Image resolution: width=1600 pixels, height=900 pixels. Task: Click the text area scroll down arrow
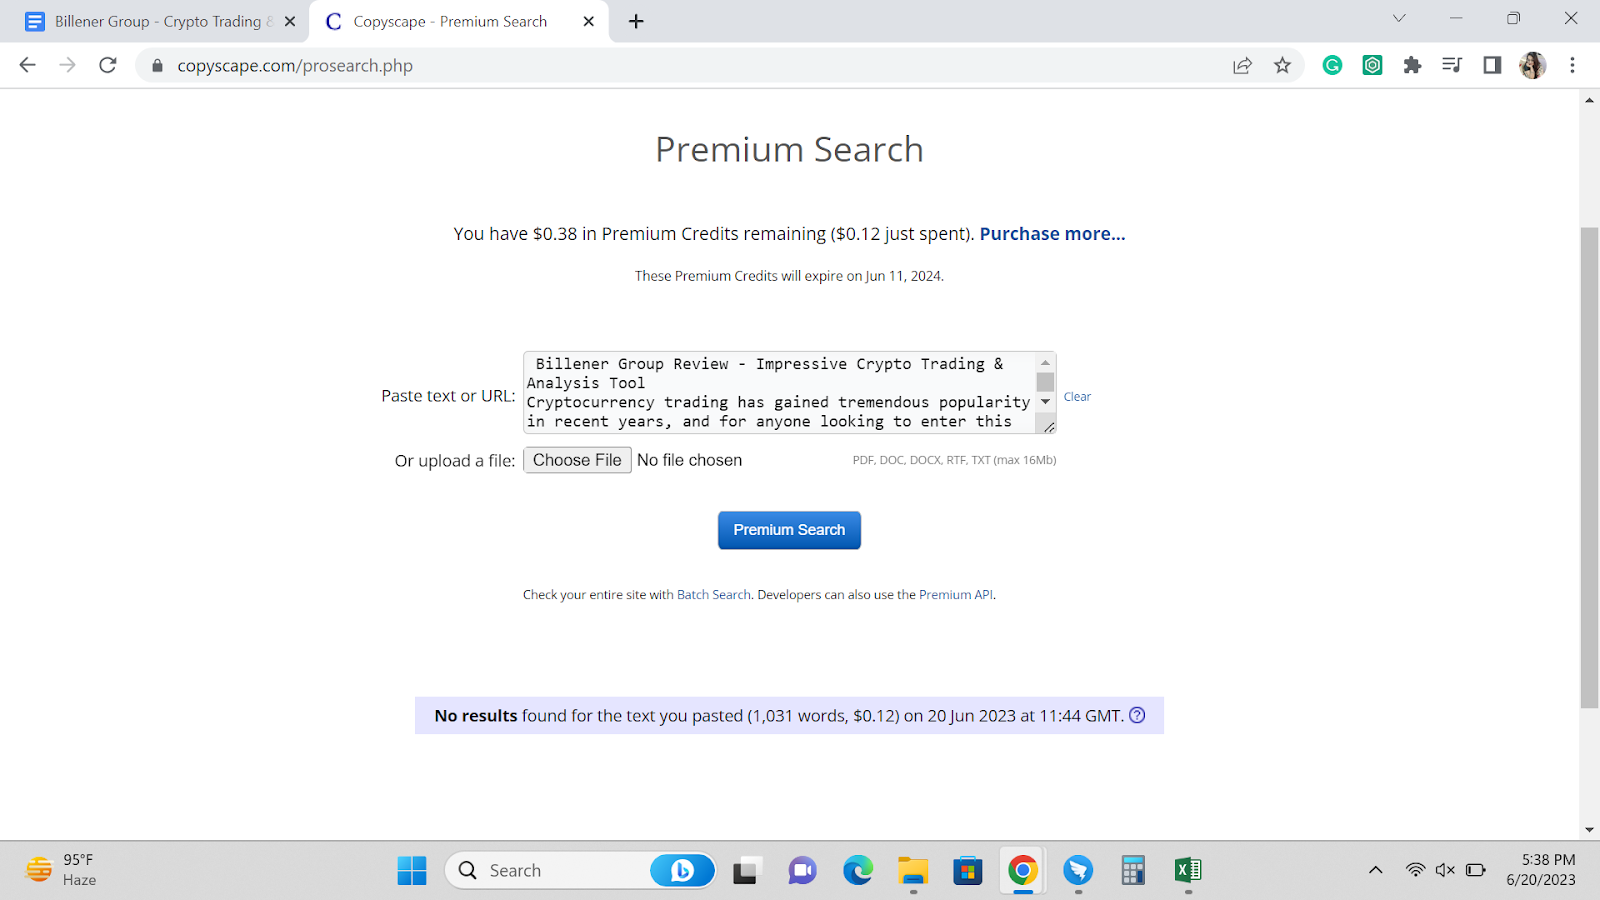1045,401
